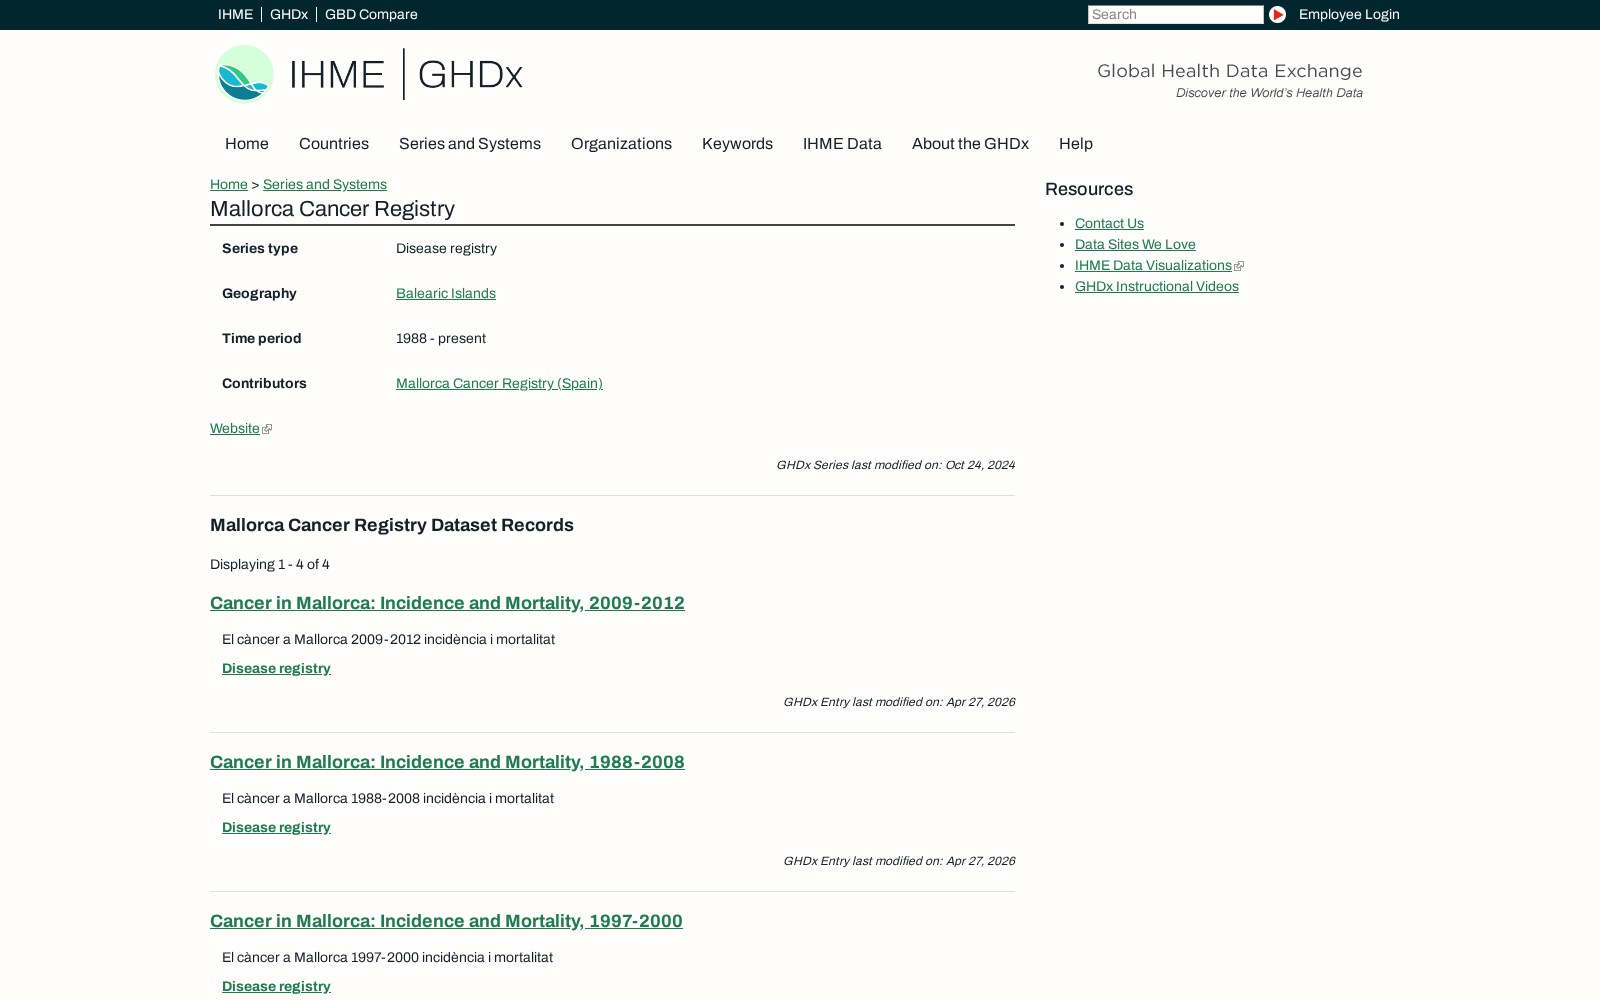Focus the Search input field
The width and height of the screenshot is (1600, 1000).
[1175, 14]
